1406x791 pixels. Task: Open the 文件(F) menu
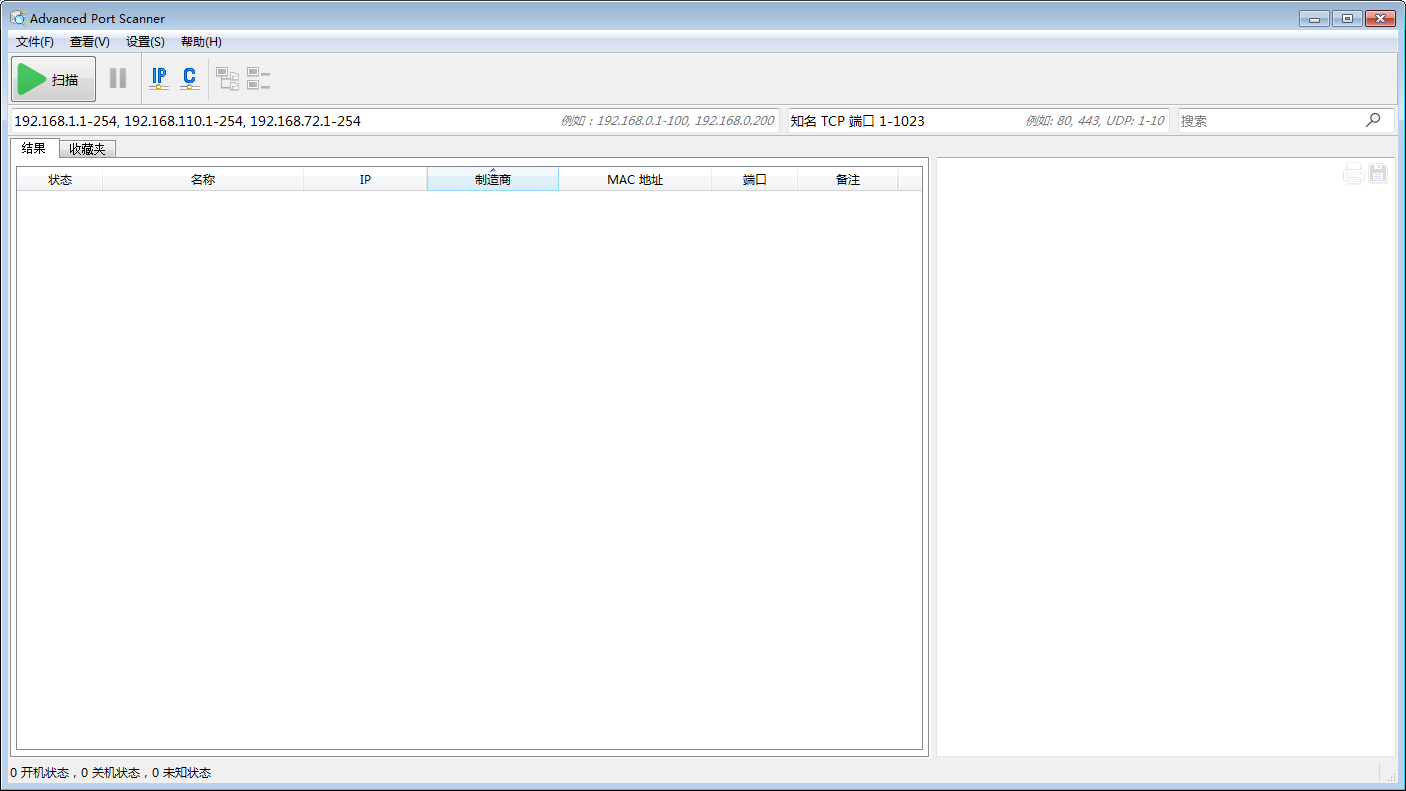[35, 42]
